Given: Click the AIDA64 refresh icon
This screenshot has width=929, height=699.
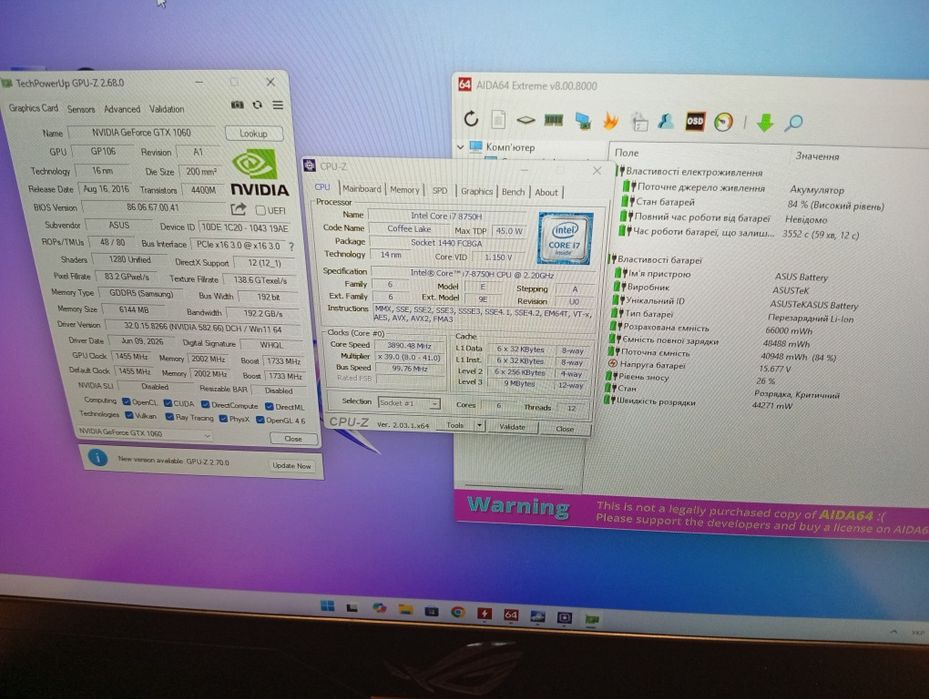Looking at the screenshot, I should tap(471, 119).
